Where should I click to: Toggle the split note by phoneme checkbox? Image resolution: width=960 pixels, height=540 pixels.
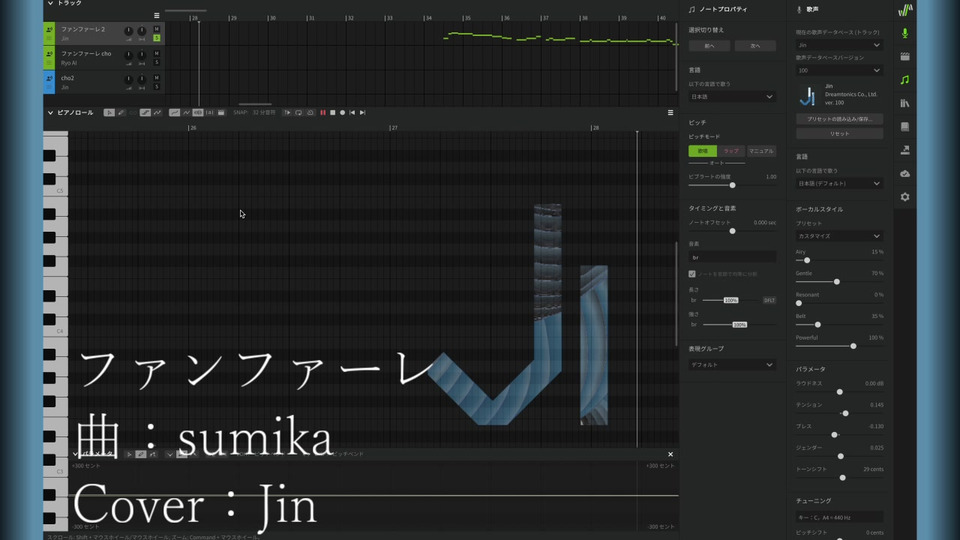(692, 274)
